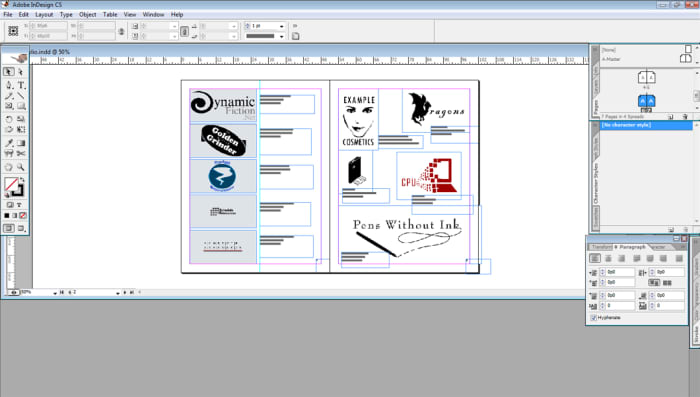Select the Line tool
Screen dimensions: 700x397
tap(21, 96)
